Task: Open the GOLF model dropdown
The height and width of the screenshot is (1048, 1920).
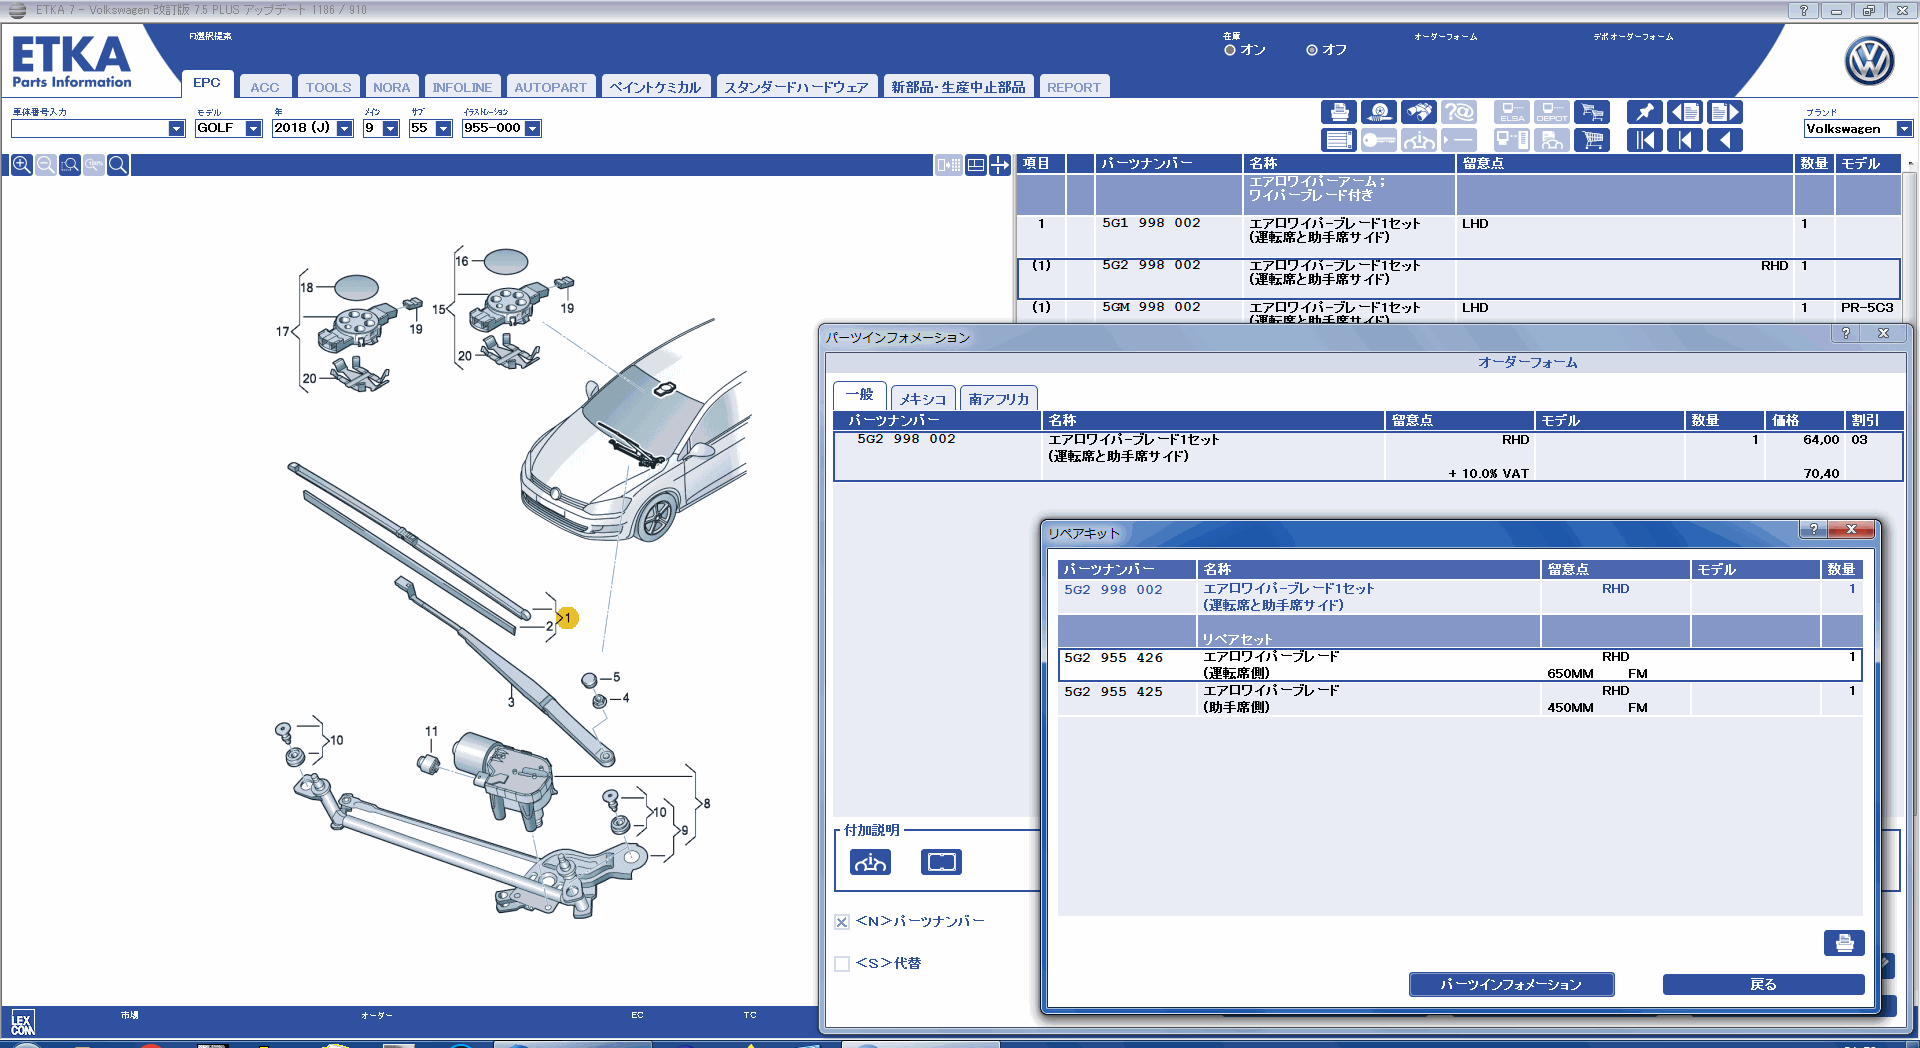Action: coord(253,128)
